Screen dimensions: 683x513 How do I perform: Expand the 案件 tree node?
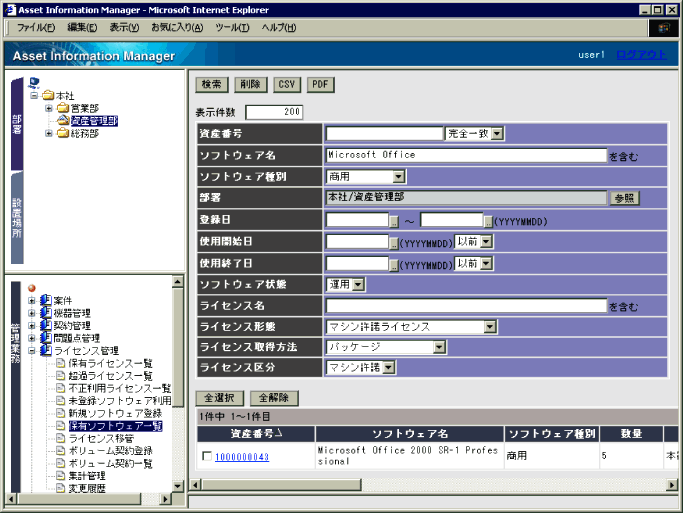point(31,300)
